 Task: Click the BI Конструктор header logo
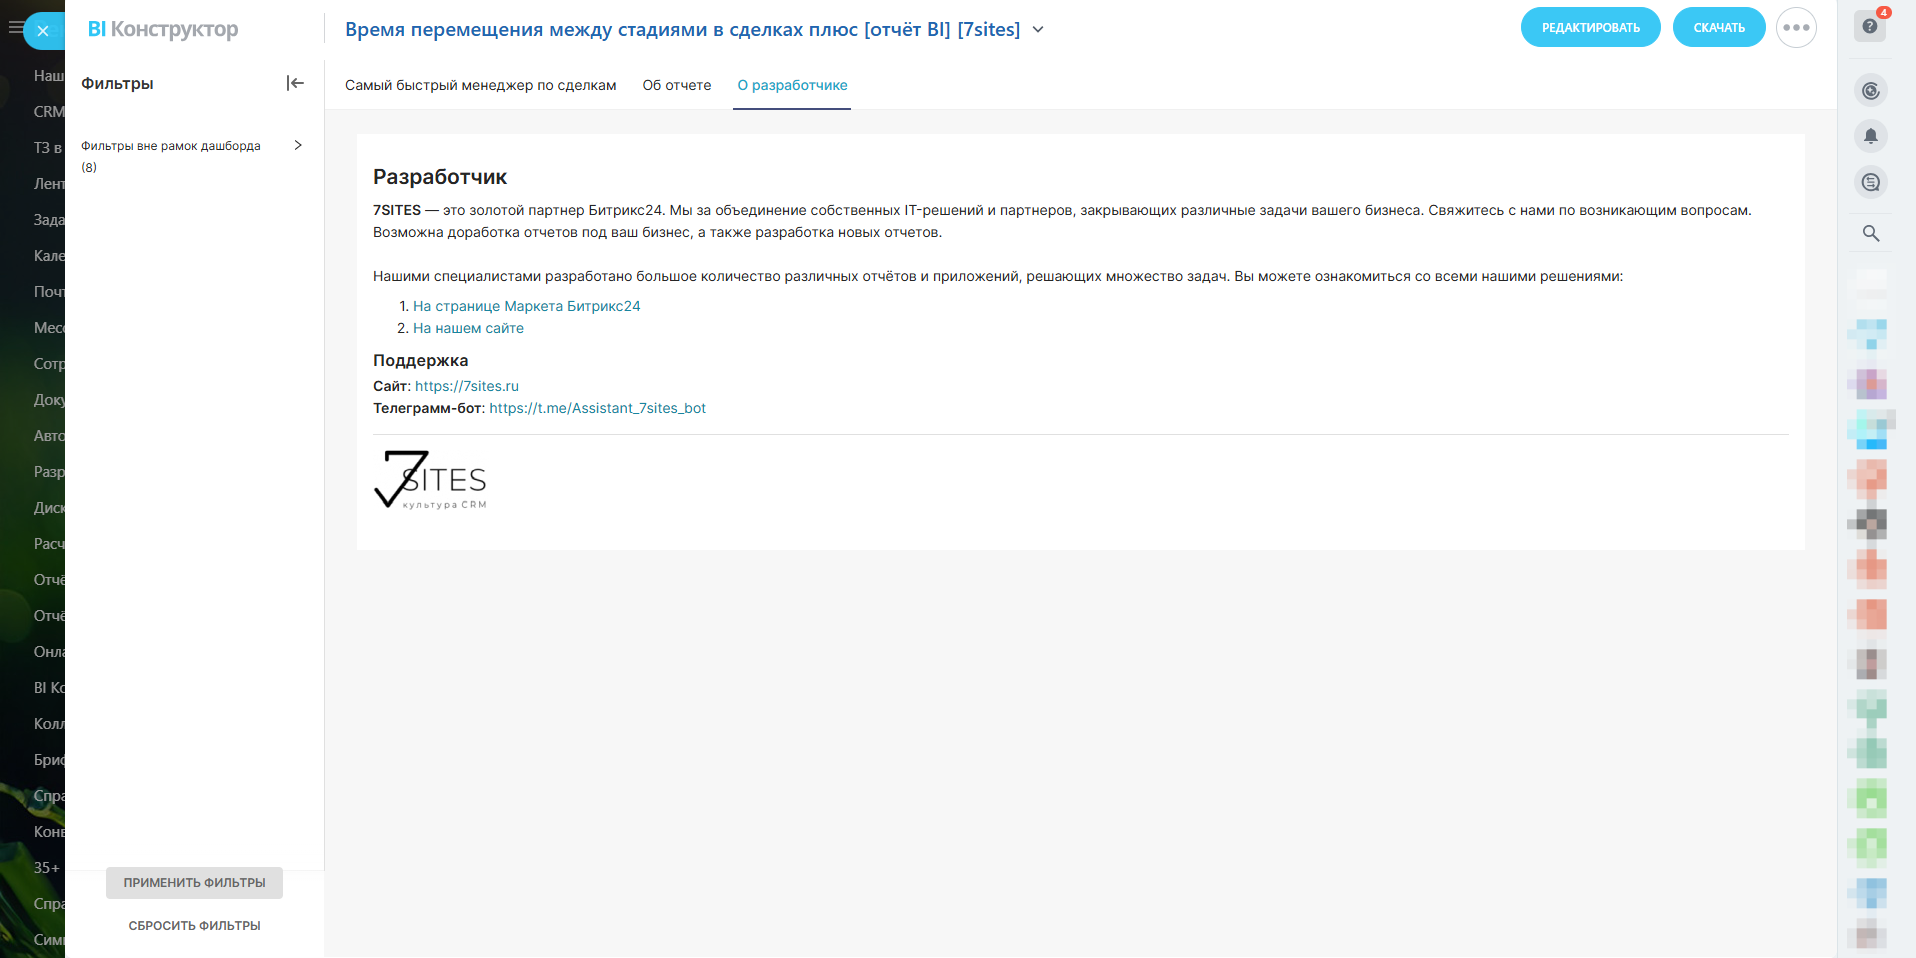[x=163, y=29]
